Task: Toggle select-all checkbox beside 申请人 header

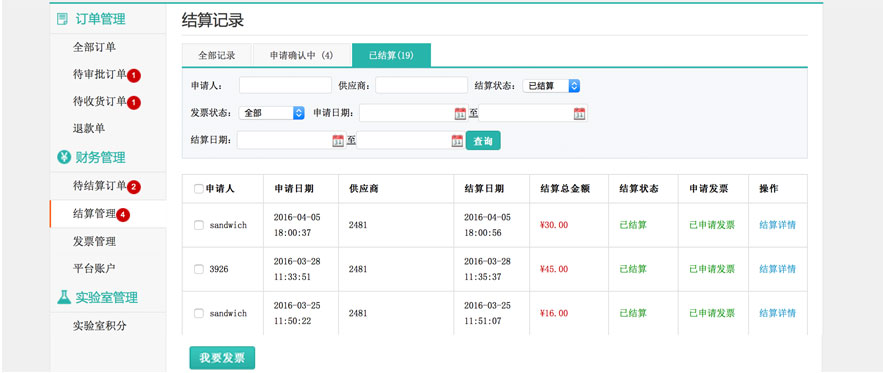Action: point(198,189)
